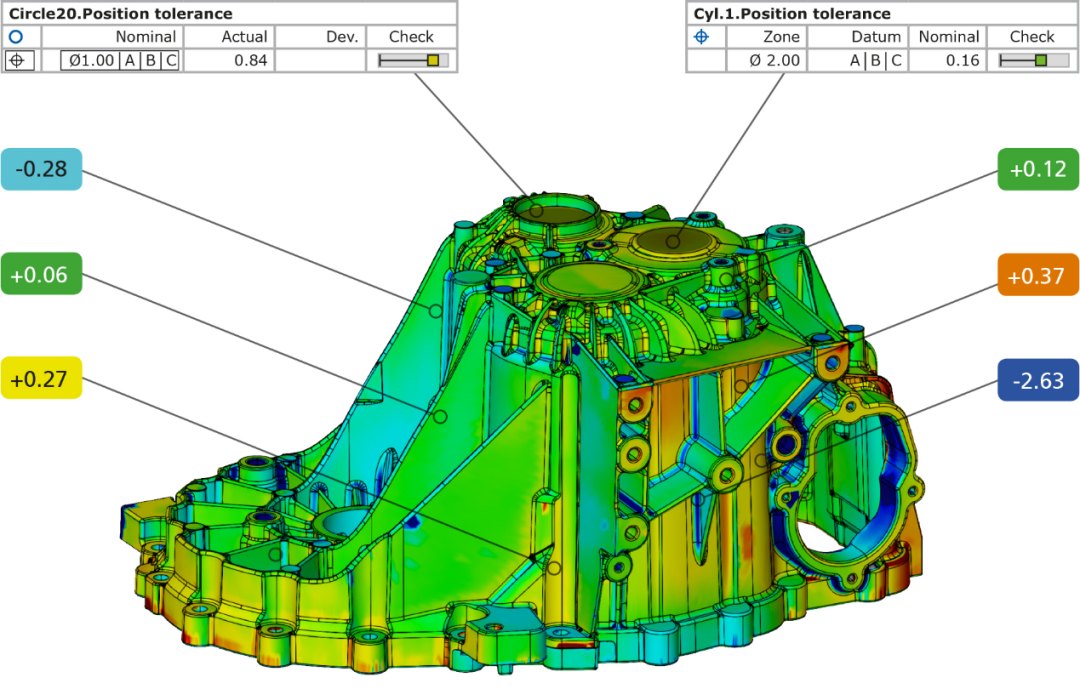The image size is (1080, 689).
Task: Click the Check header in Cyl.1 table
Action: tap(1032, 37)
